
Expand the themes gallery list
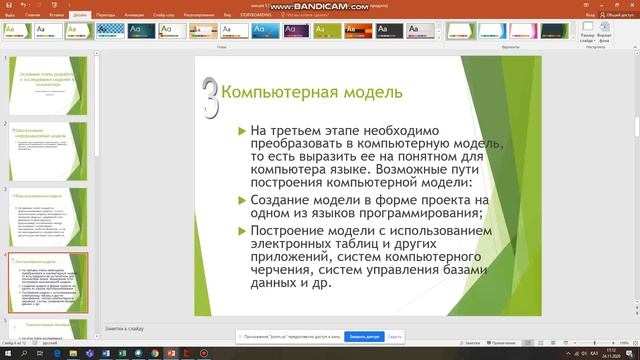pyautogui.click(x=439, y=38)
